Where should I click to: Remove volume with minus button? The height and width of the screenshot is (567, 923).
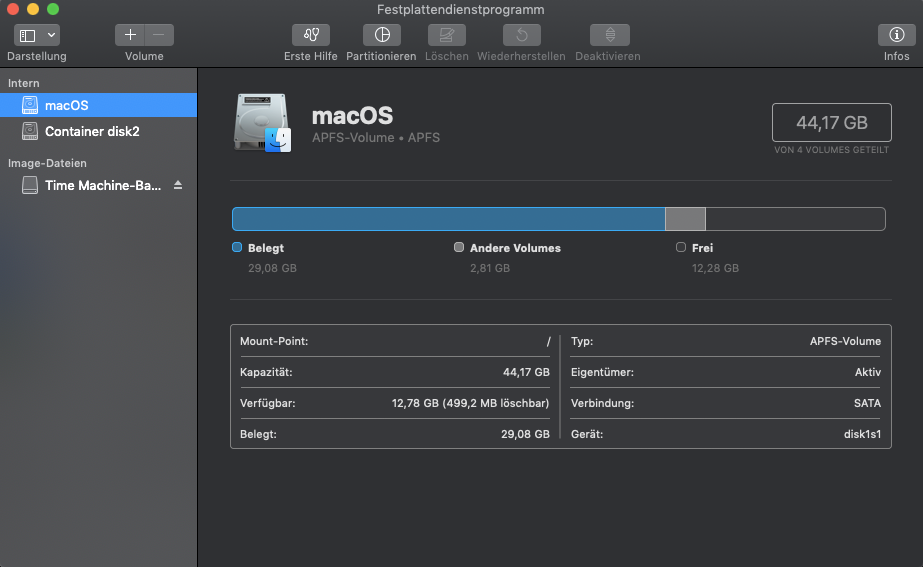pyautogui.click(x=158, y=35)
